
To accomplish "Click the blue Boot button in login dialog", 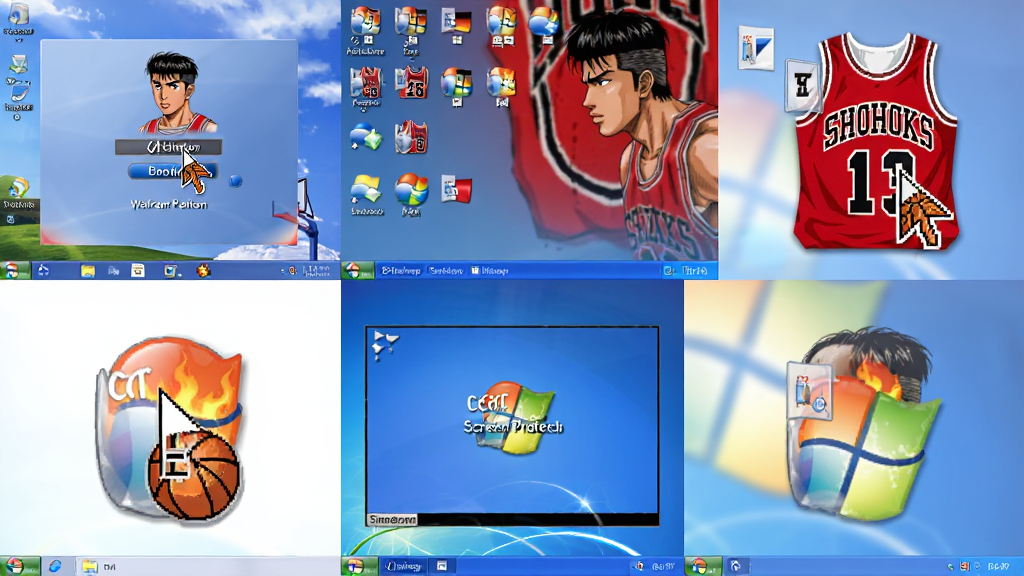I will point(172,171).
